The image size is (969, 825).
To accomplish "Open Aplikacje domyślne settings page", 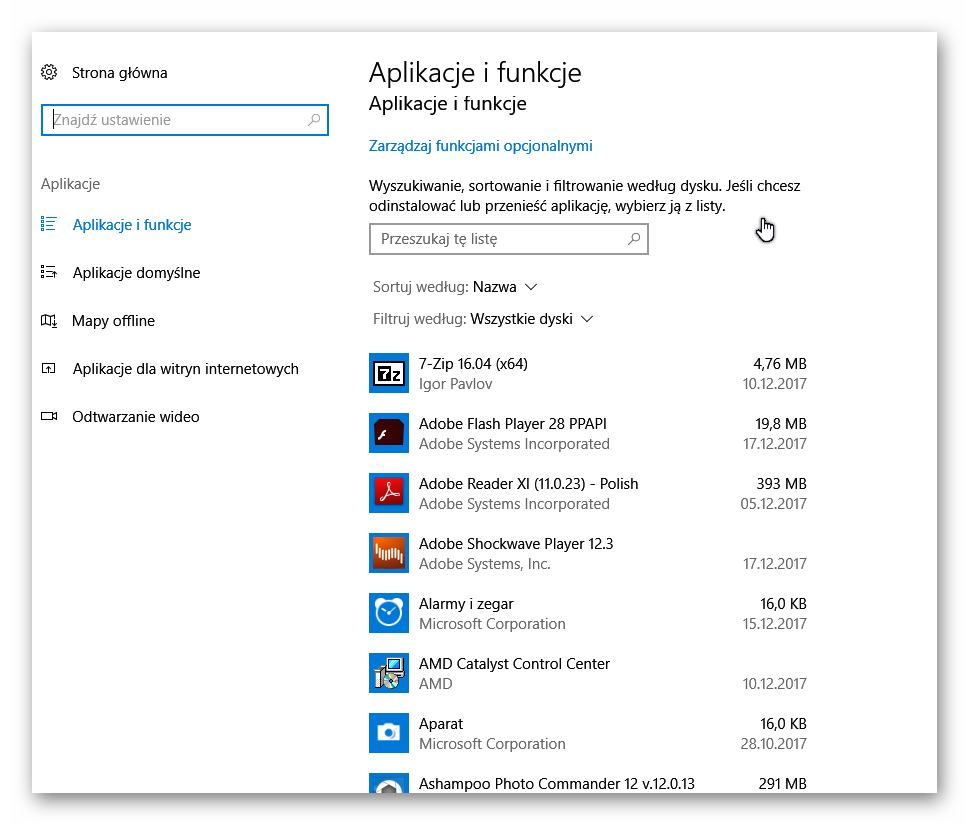I will pyautogui.click(x=136, y=273).
